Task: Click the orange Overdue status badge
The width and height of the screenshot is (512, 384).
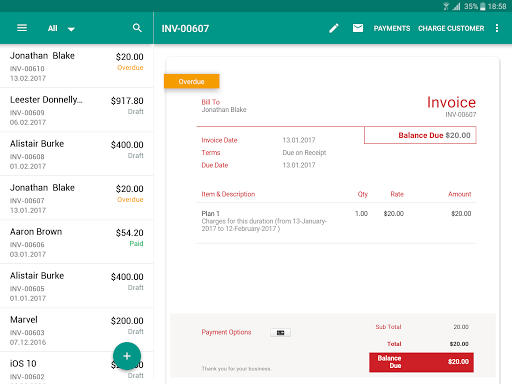Action: point(192,81)
